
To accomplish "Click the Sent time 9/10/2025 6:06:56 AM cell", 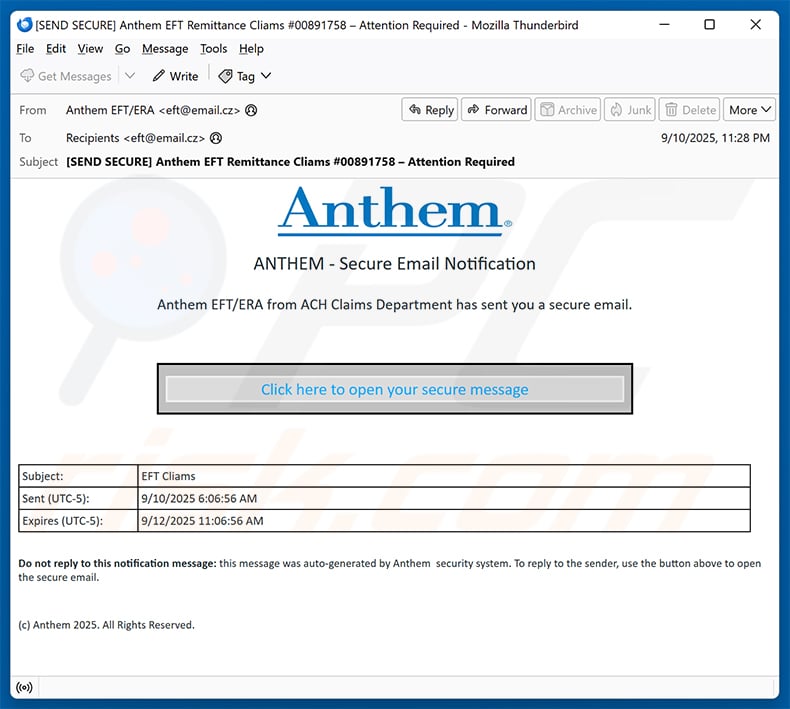I will [x=444, y=498].
